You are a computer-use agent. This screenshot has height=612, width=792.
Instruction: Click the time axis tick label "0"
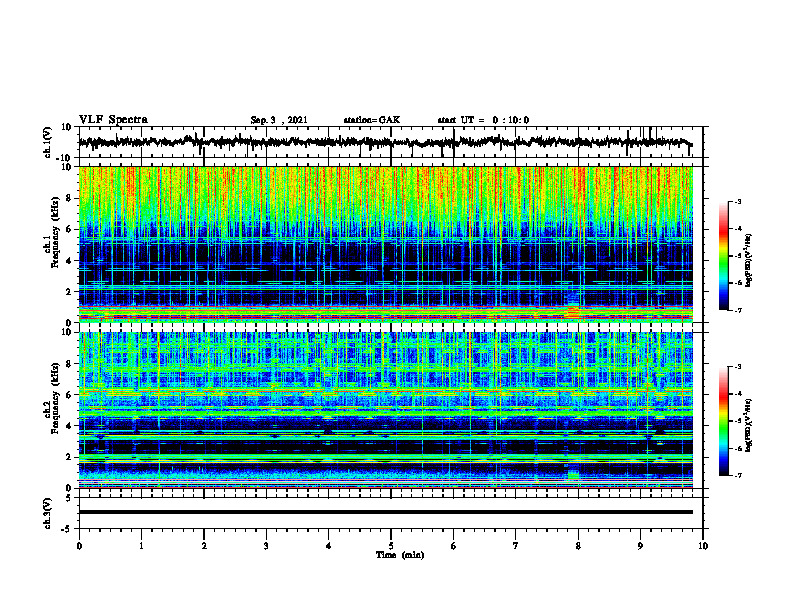[79, 546]
